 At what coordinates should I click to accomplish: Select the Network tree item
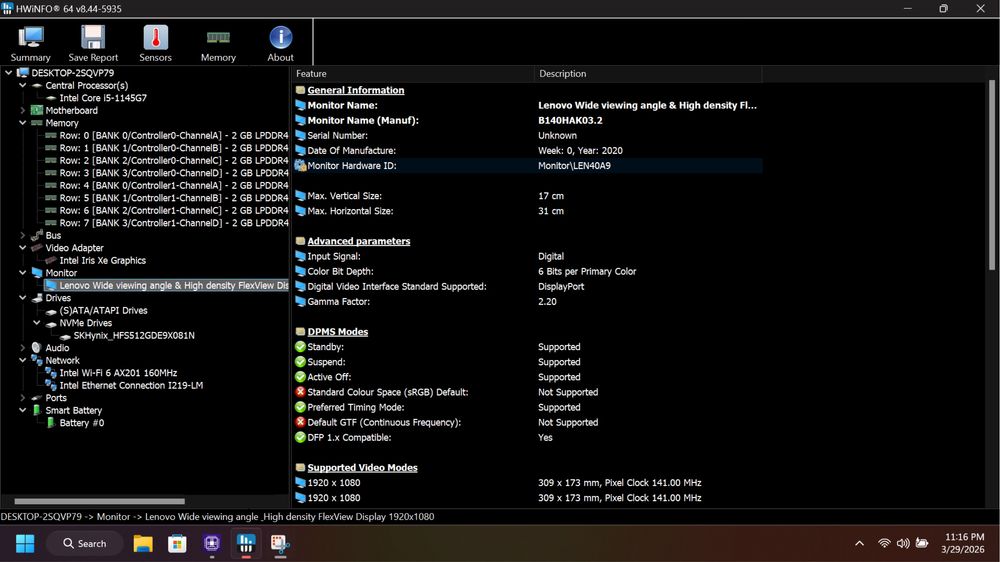[62, 360]
